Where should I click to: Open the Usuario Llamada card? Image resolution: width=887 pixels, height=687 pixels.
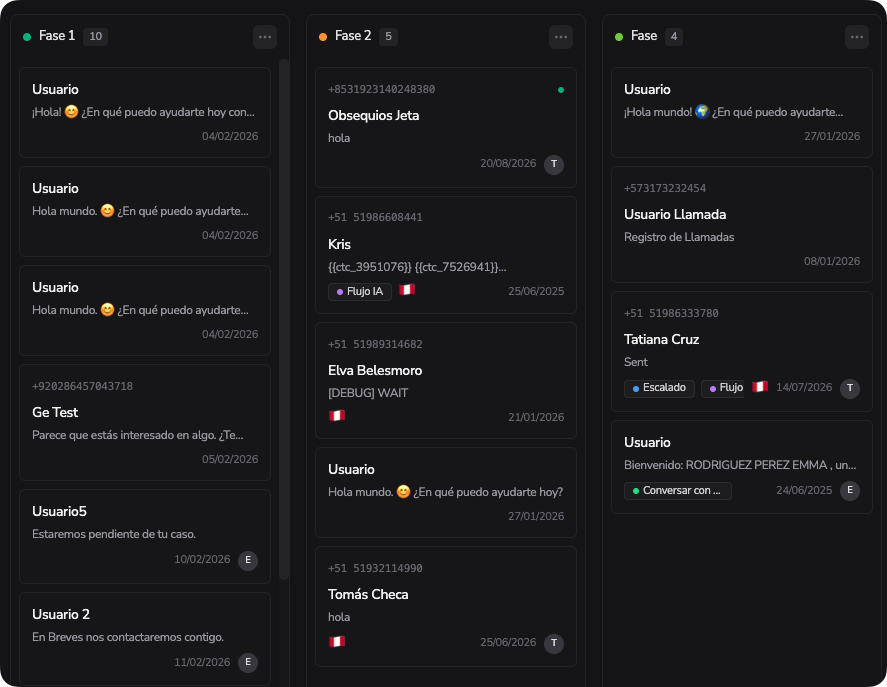point(742,225)
